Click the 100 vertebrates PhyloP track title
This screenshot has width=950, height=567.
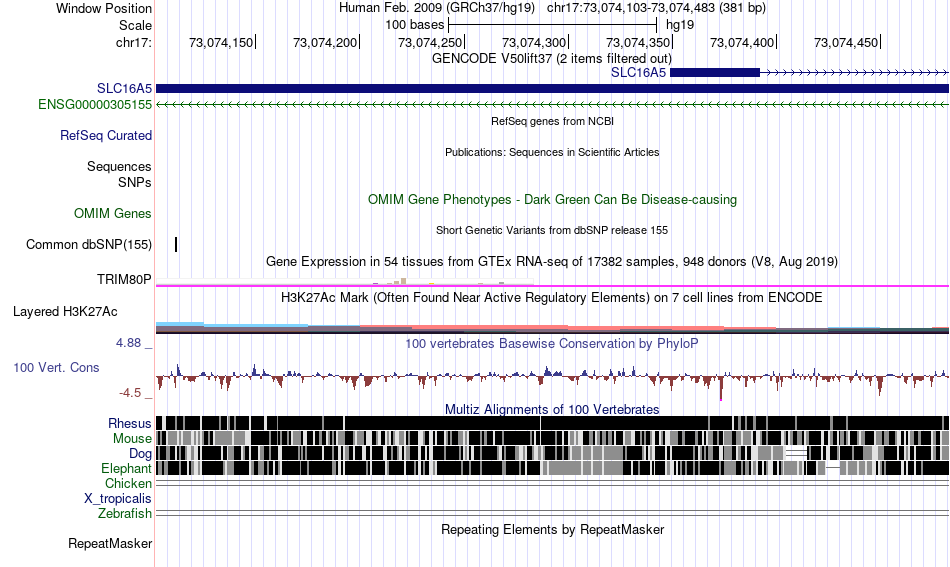[x=552, y=343]
